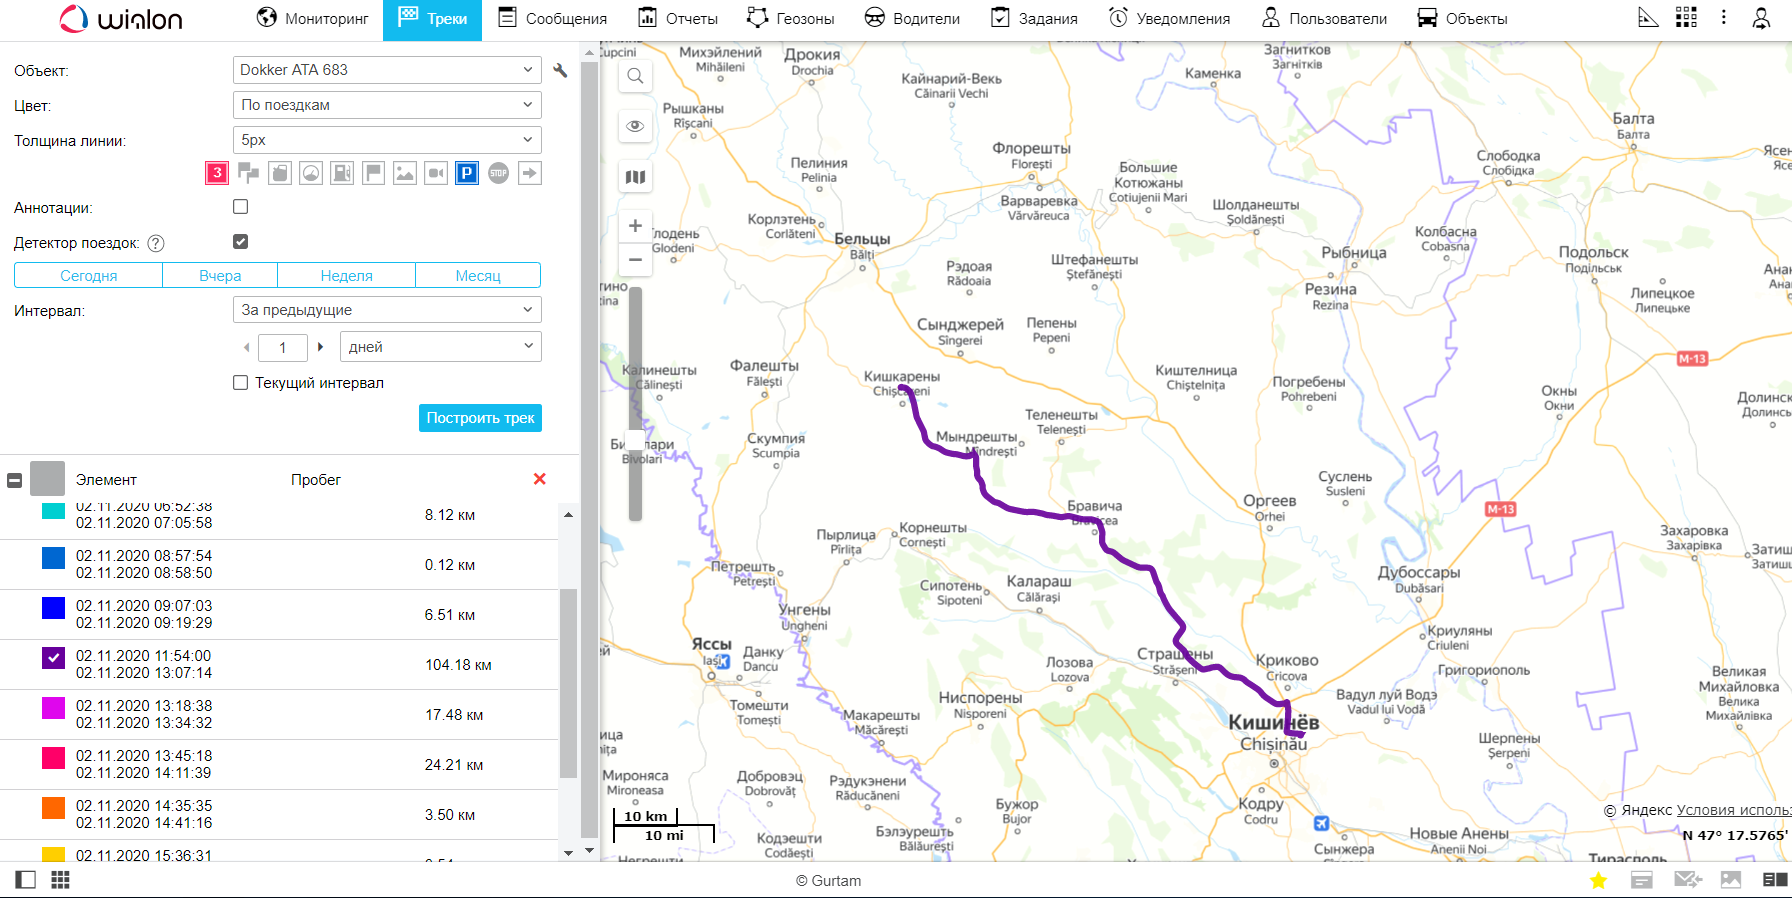Click the yellow favorites star icon
This screenshot has height=898, width=1792.
pyautogui.click(x=1598, y=880)
